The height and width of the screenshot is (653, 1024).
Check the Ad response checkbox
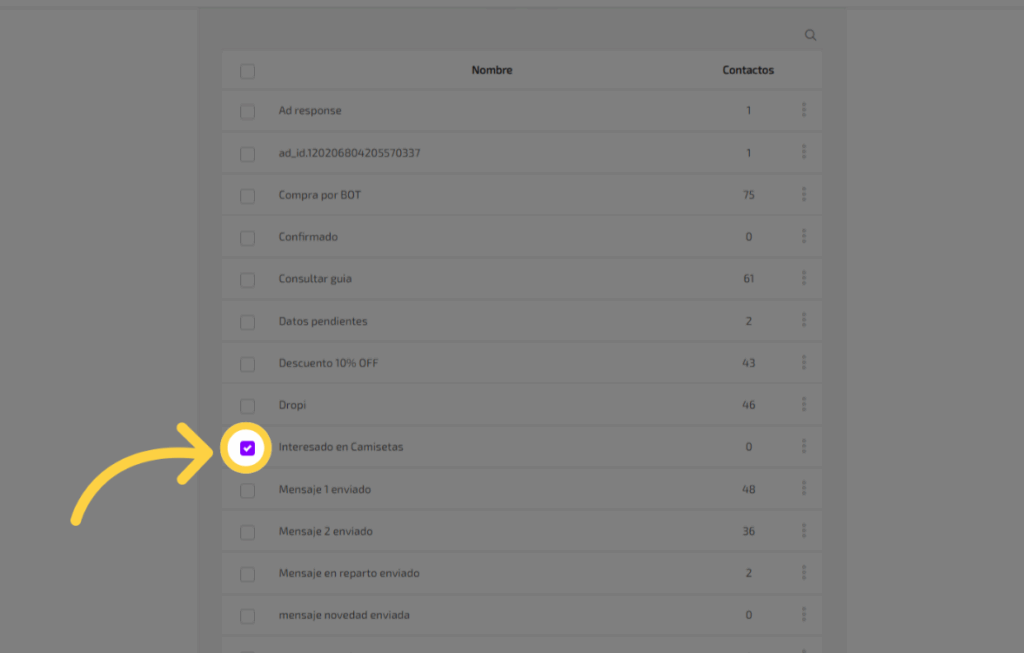coord(247,112)
